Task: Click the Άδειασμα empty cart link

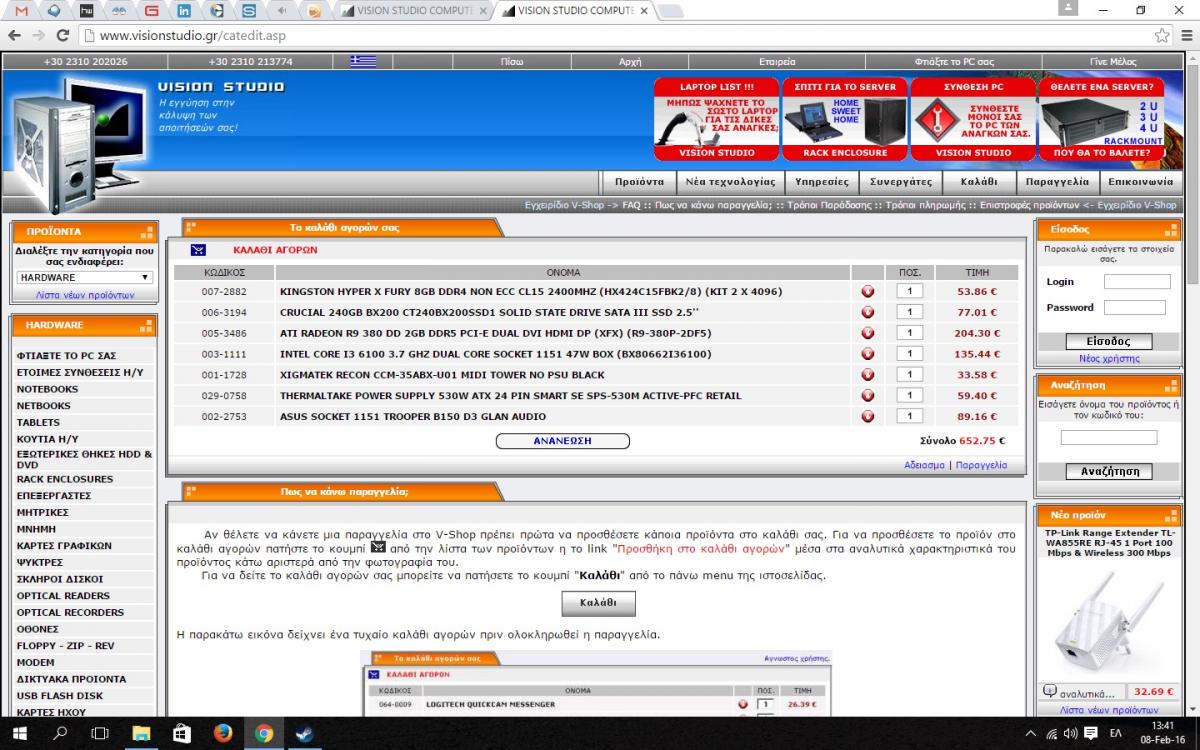Action: pos(924,465)
